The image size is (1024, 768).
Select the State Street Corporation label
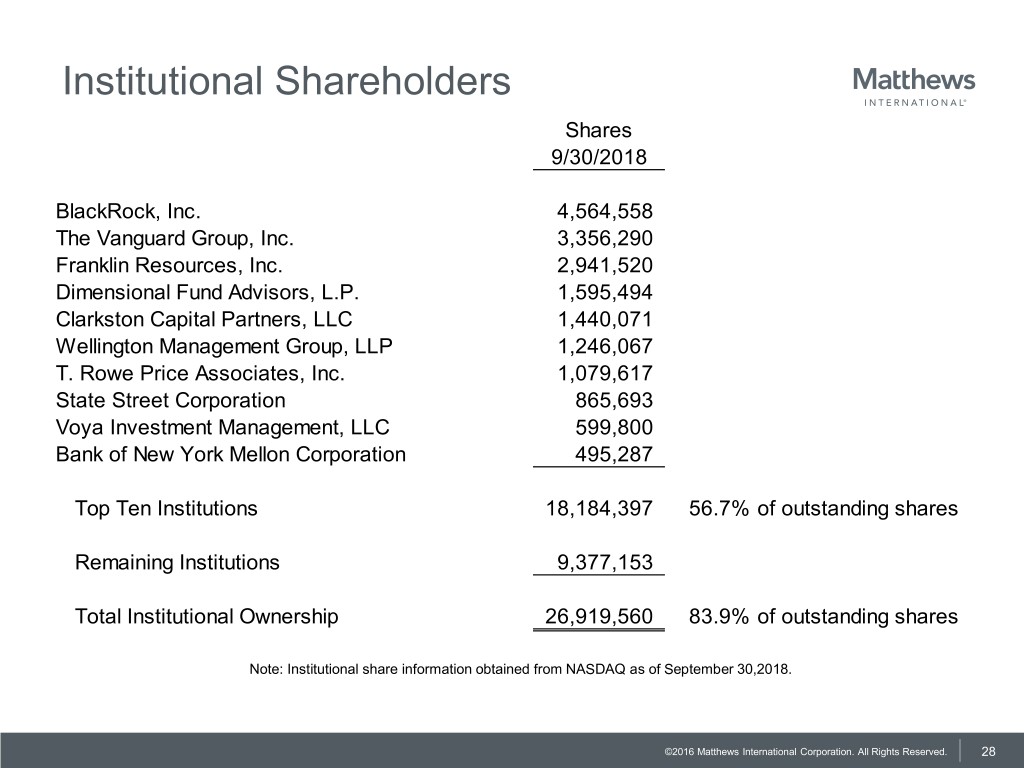tap(170, 401)
